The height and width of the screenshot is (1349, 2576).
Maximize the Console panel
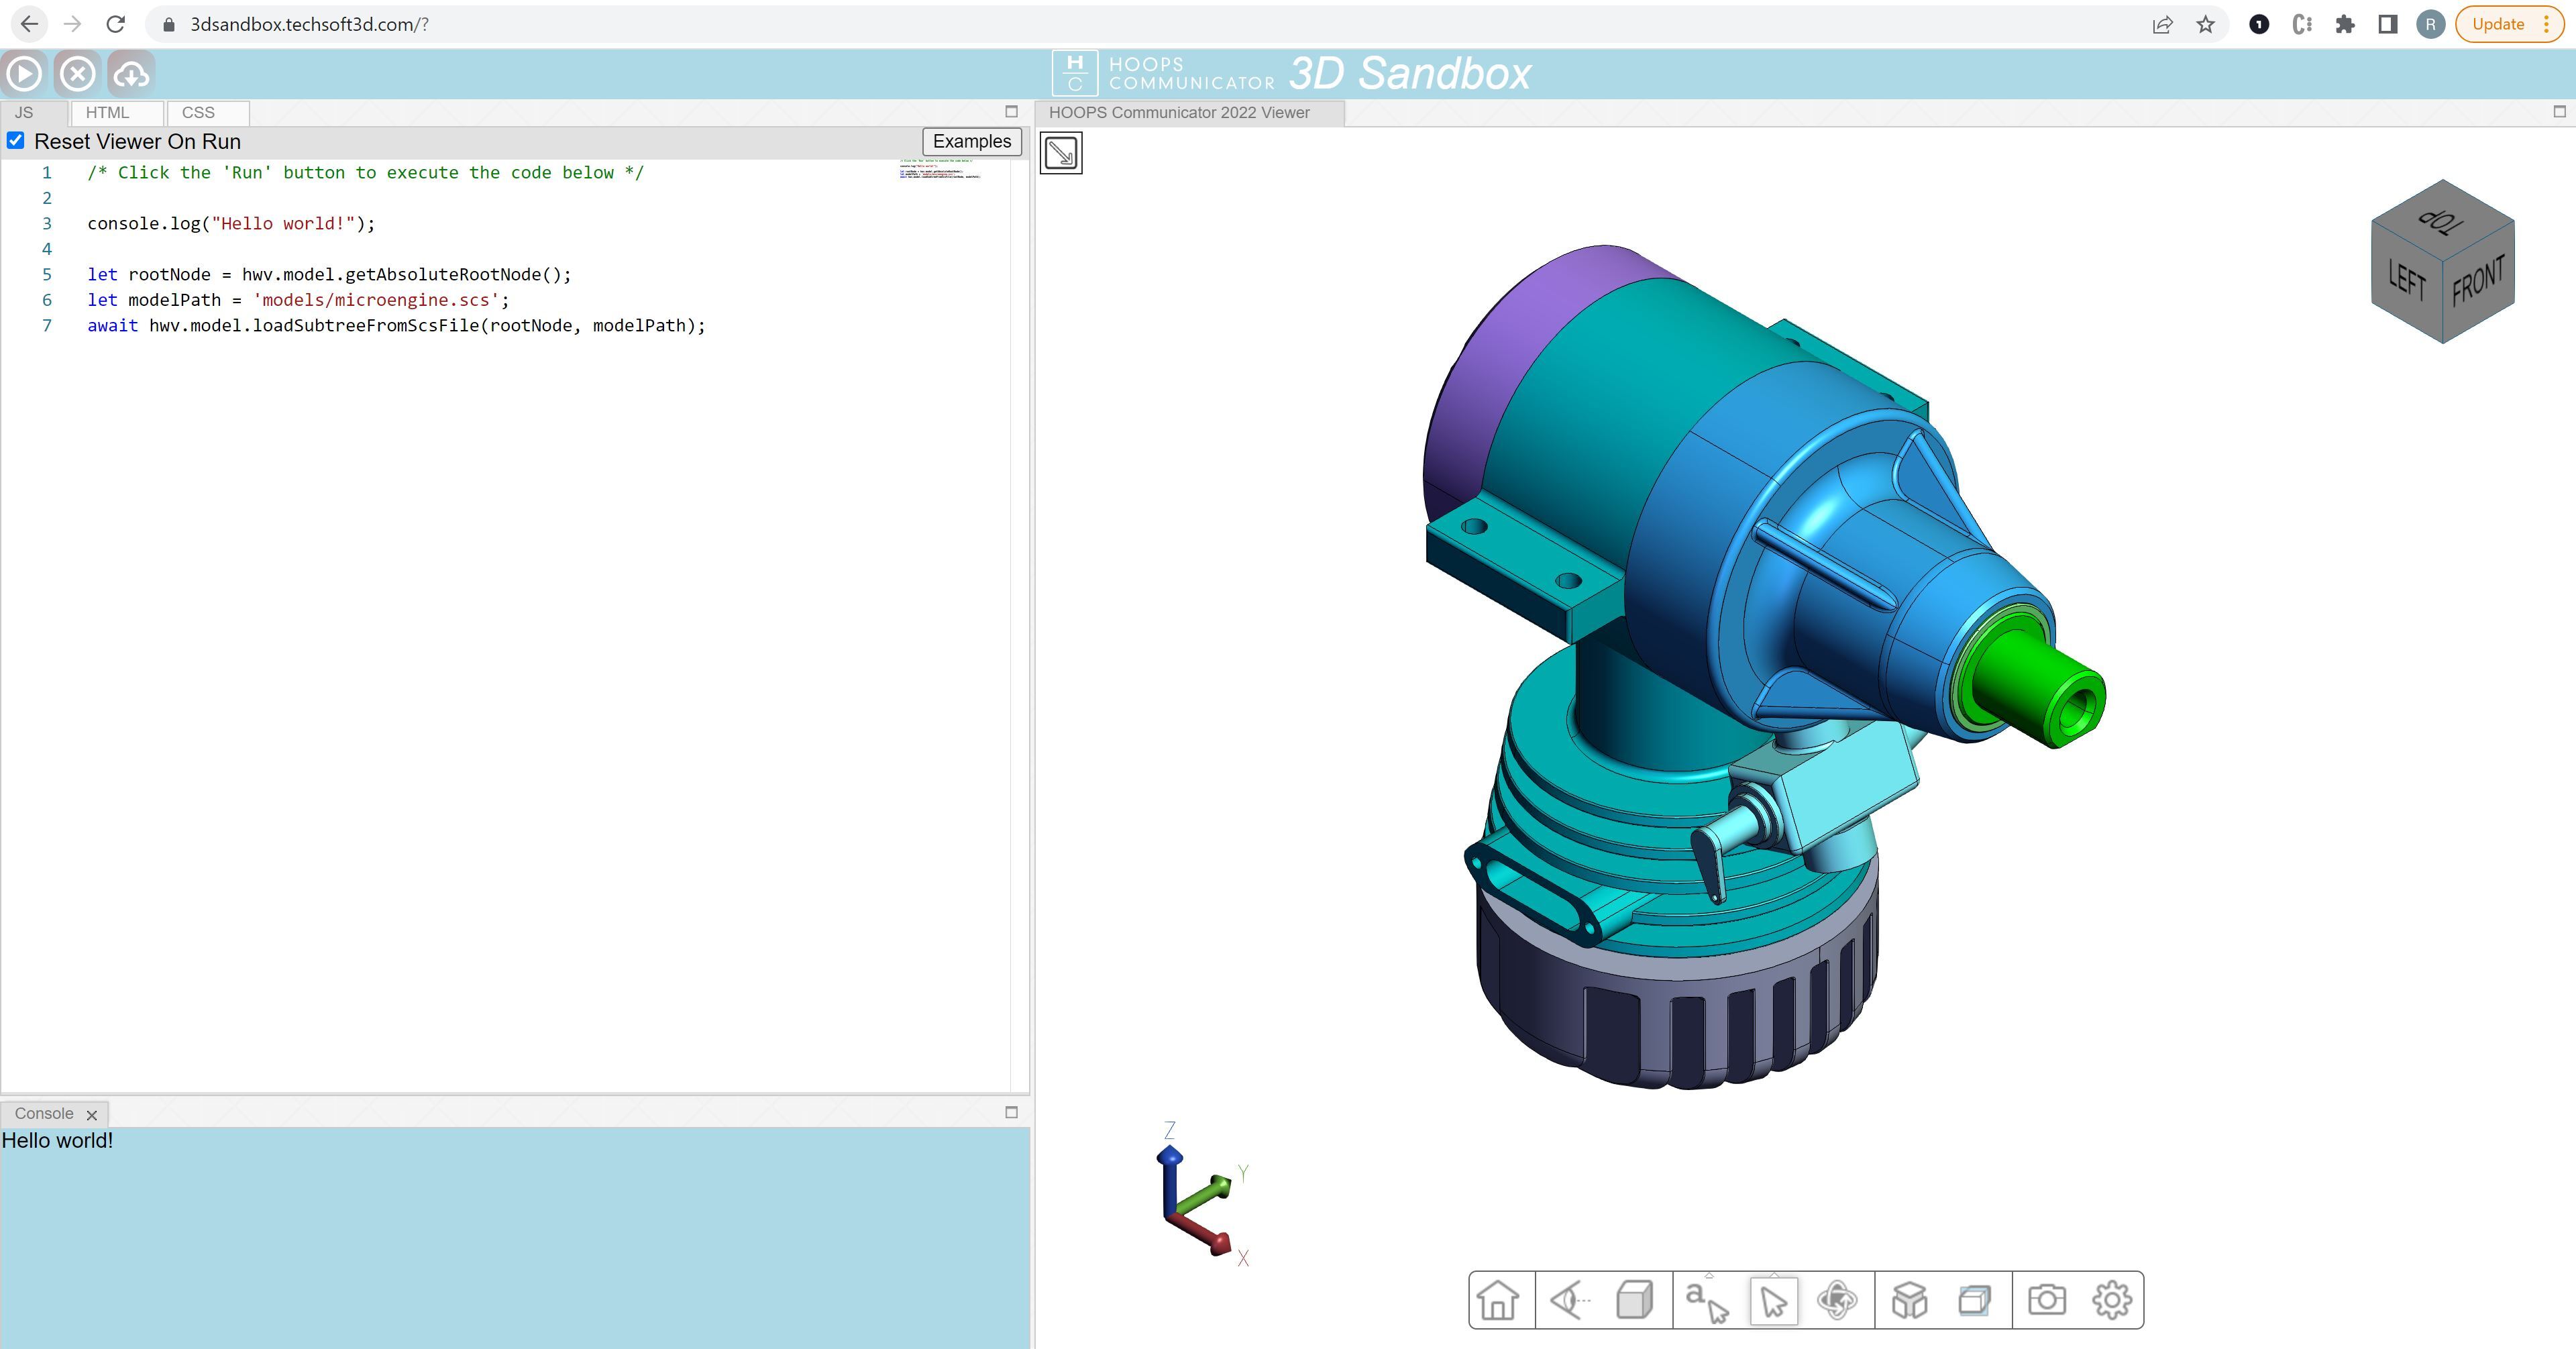(x=1011, y=1112)
